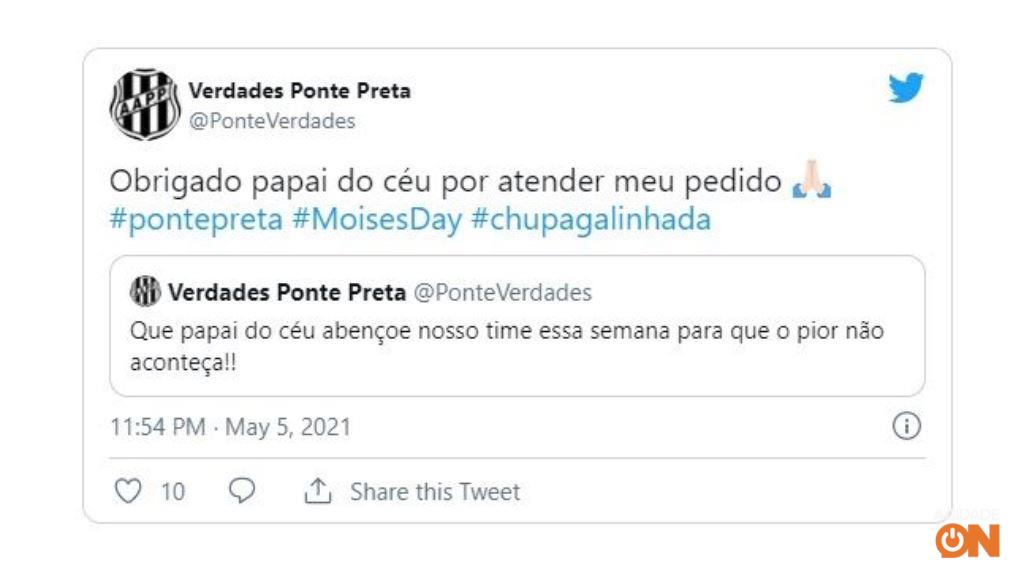Click the like count showing 10

[171, 491]
